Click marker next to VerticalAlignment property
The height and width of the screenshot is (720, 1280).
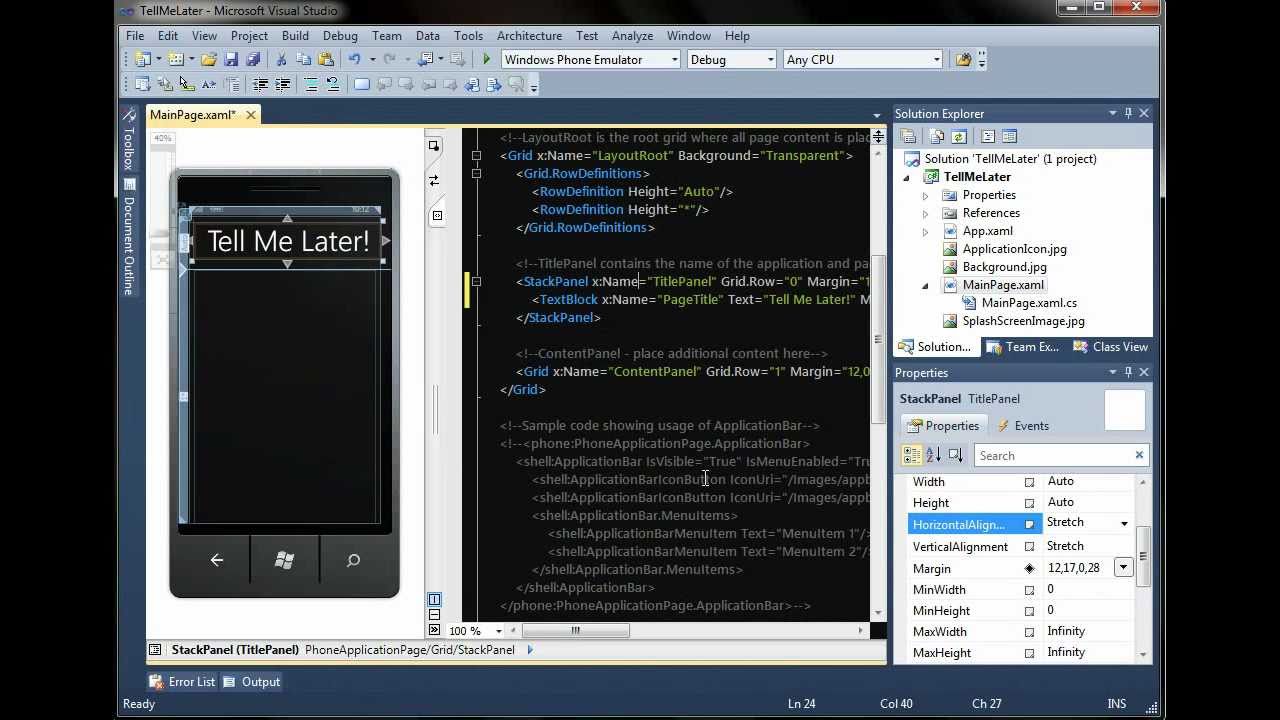tap(1029, 547)
